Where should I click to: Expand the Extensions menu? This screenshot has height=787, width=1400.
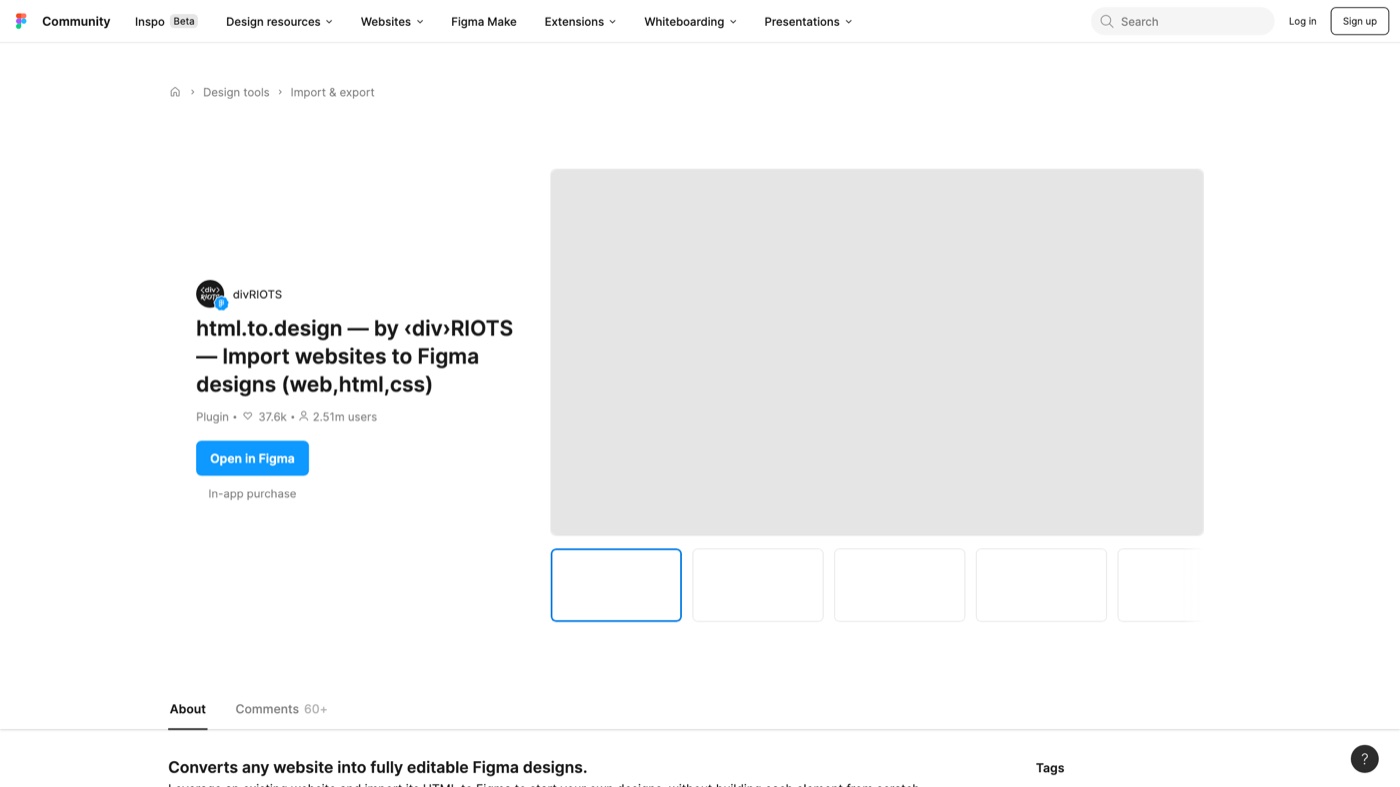580,21
